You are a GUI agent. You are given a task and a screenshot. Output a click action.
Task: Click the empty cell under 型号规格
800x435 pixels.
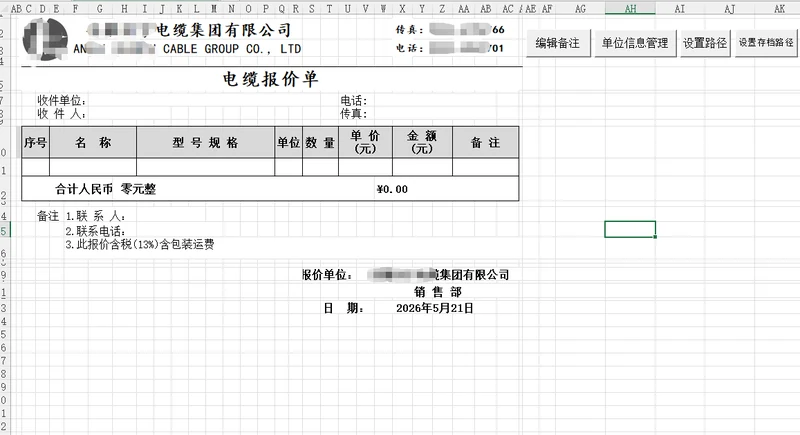point(205,167)
